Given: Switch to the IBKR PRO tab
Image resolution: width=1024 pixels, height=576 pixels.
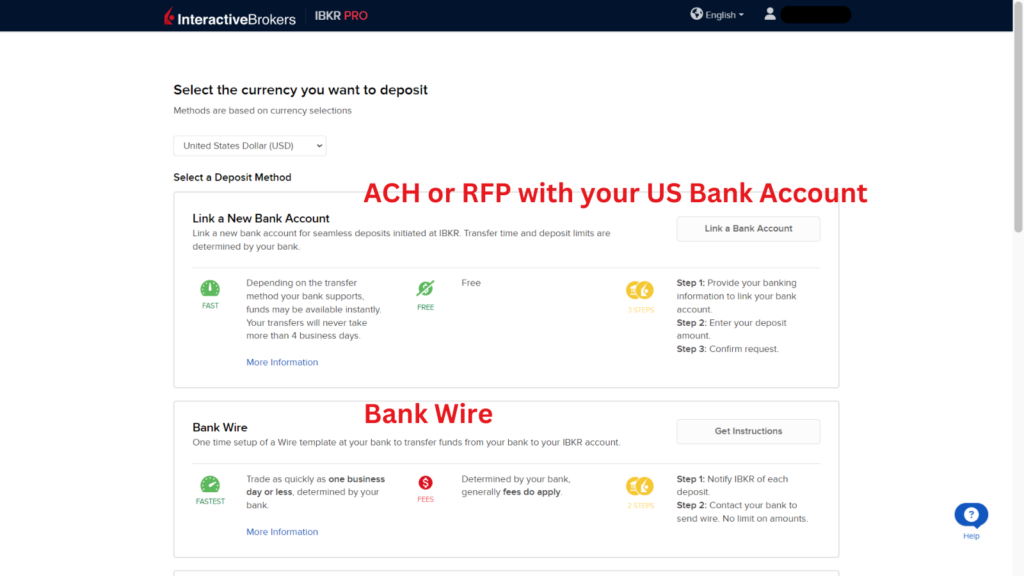Looking at the screenshot, I should (340, 15).
